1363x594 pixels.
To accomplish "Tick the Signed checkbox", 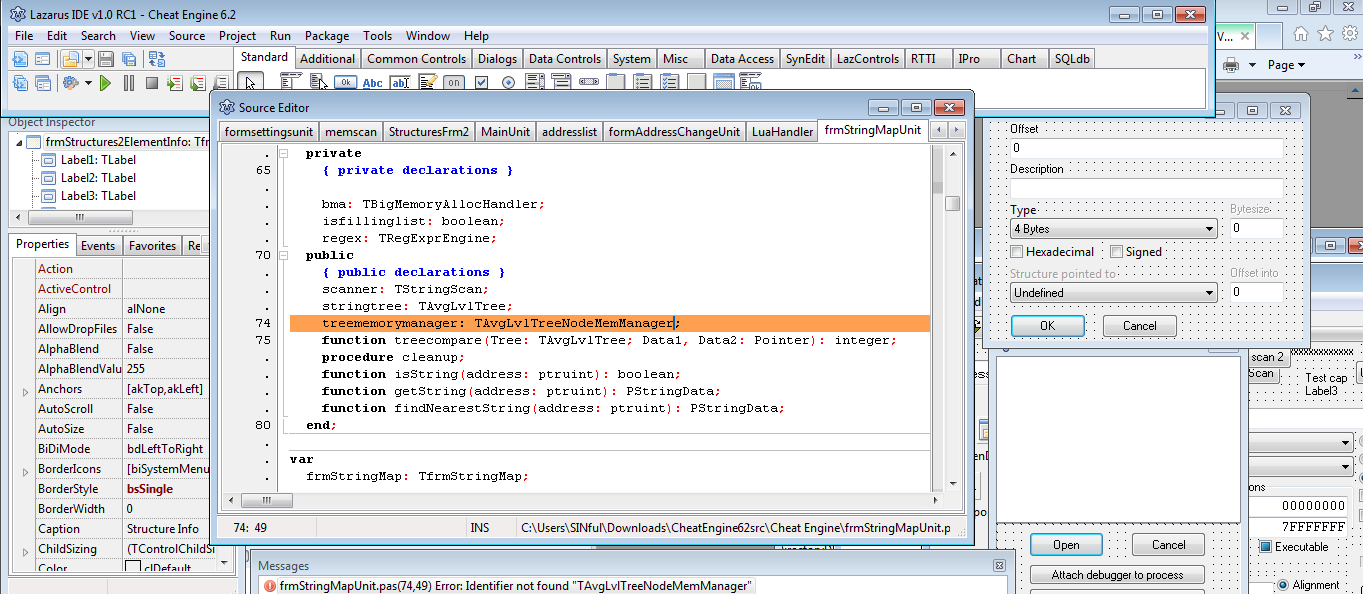I will click(1117, 252).
